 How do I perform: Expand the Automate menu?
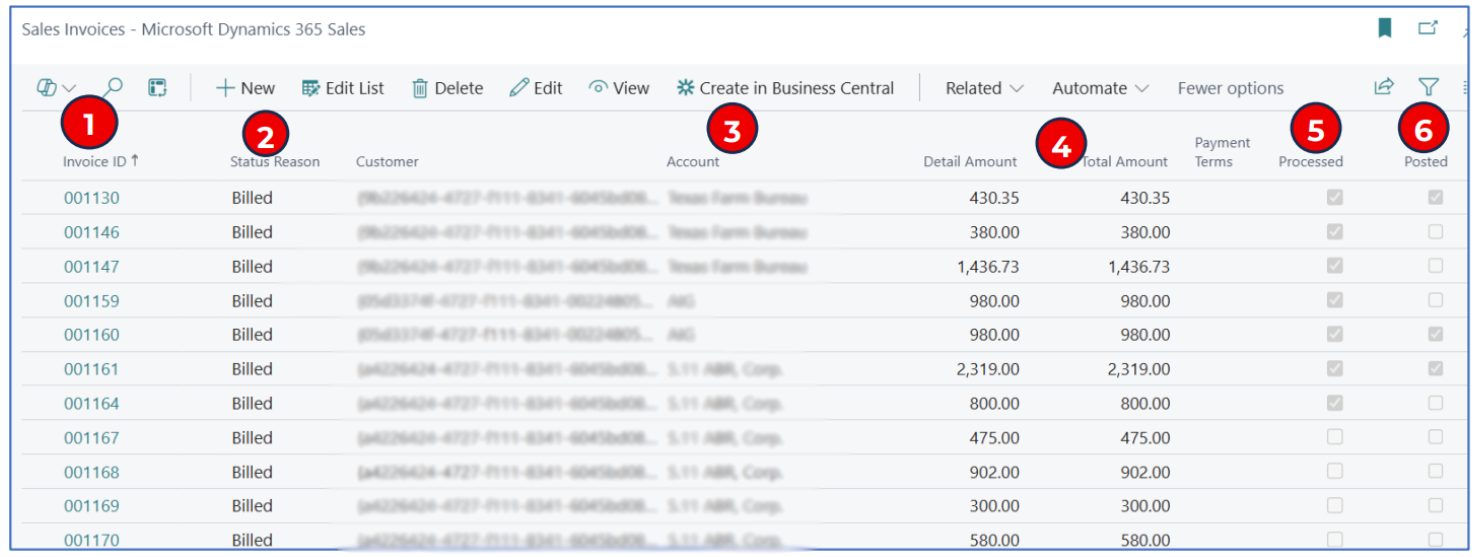point(1100,88)
